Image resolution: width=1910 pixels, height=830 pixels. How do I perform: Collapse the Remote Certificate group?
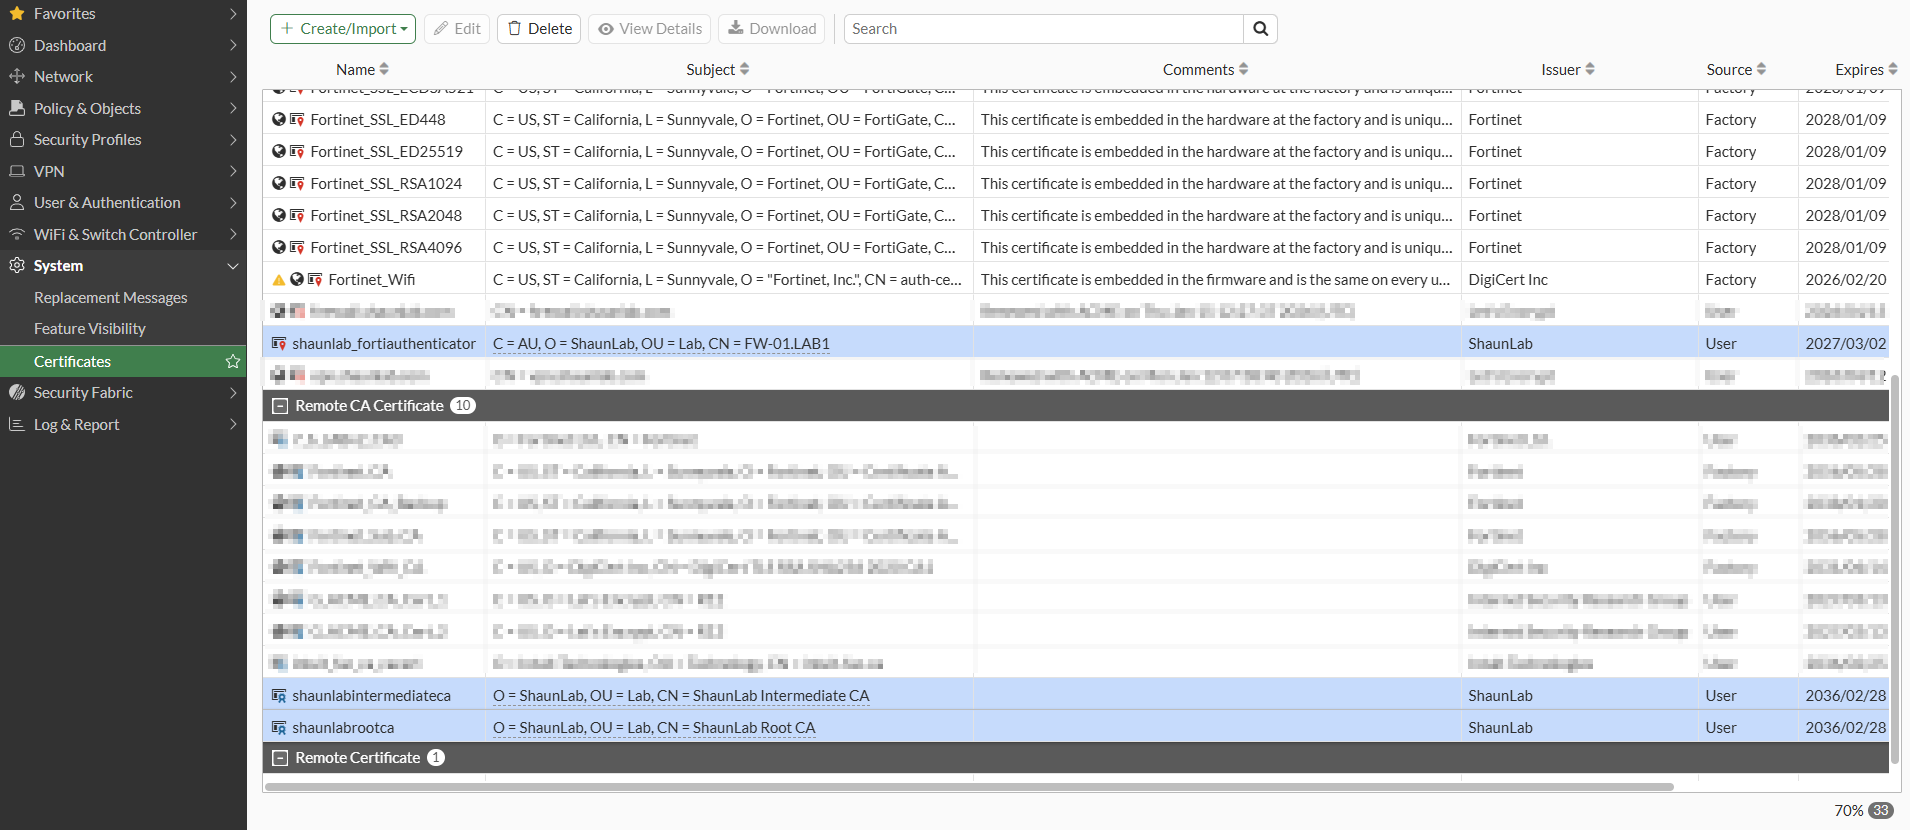[280, 758]
